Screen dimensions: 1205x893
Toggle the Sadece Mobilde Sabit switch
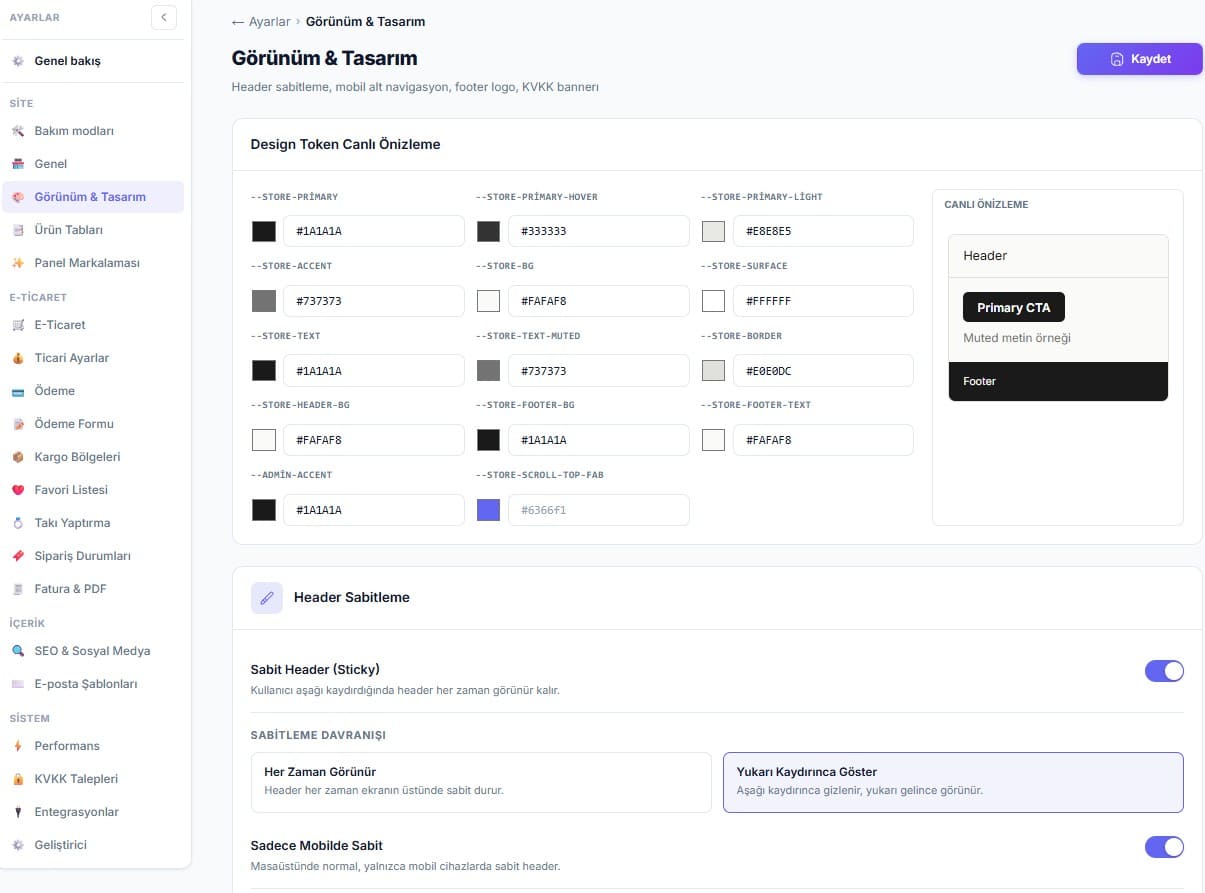pyautogui.click(x=1164, y=847)
